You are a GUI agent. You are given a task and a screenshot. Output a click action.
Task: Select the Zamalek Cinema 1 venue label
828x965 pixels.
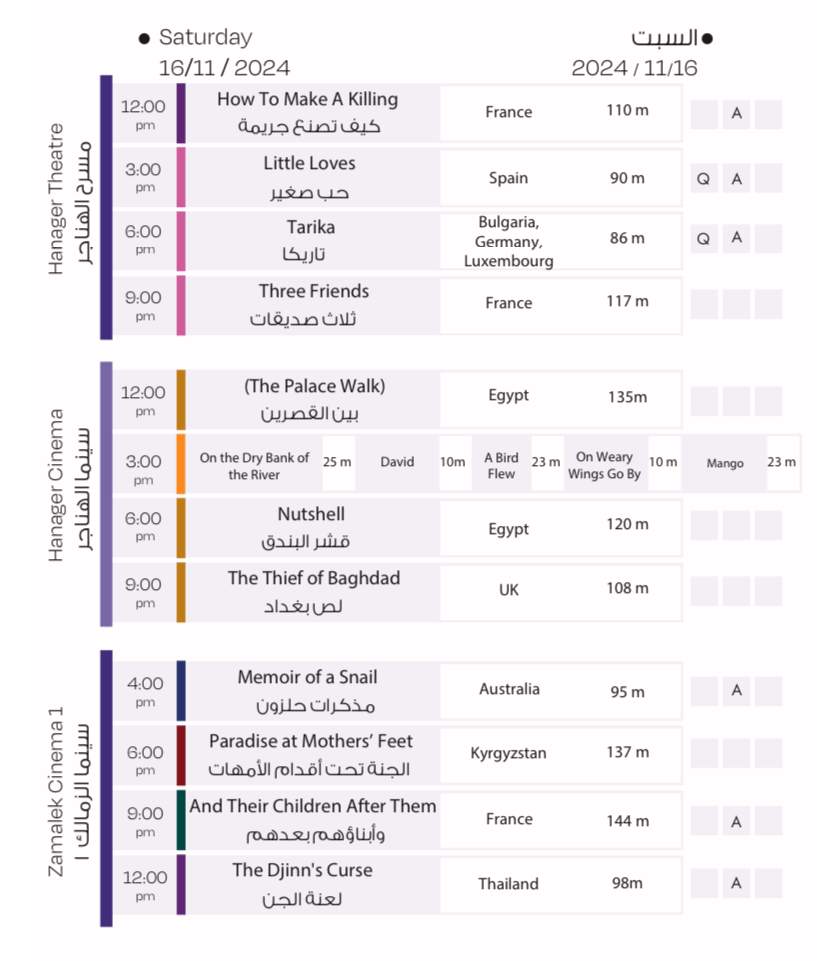click(56, 790)
